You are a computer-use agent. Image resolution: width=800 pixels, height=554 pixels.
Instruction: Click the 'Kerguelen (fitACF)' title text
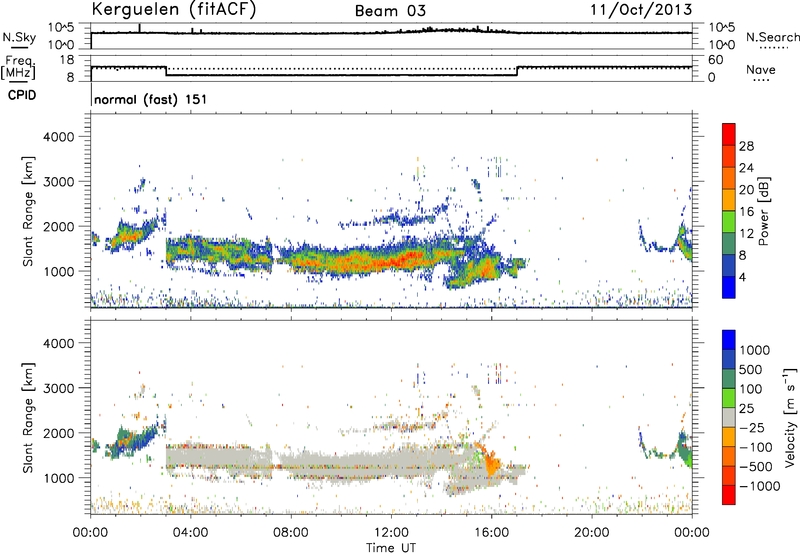coord(173,10)
